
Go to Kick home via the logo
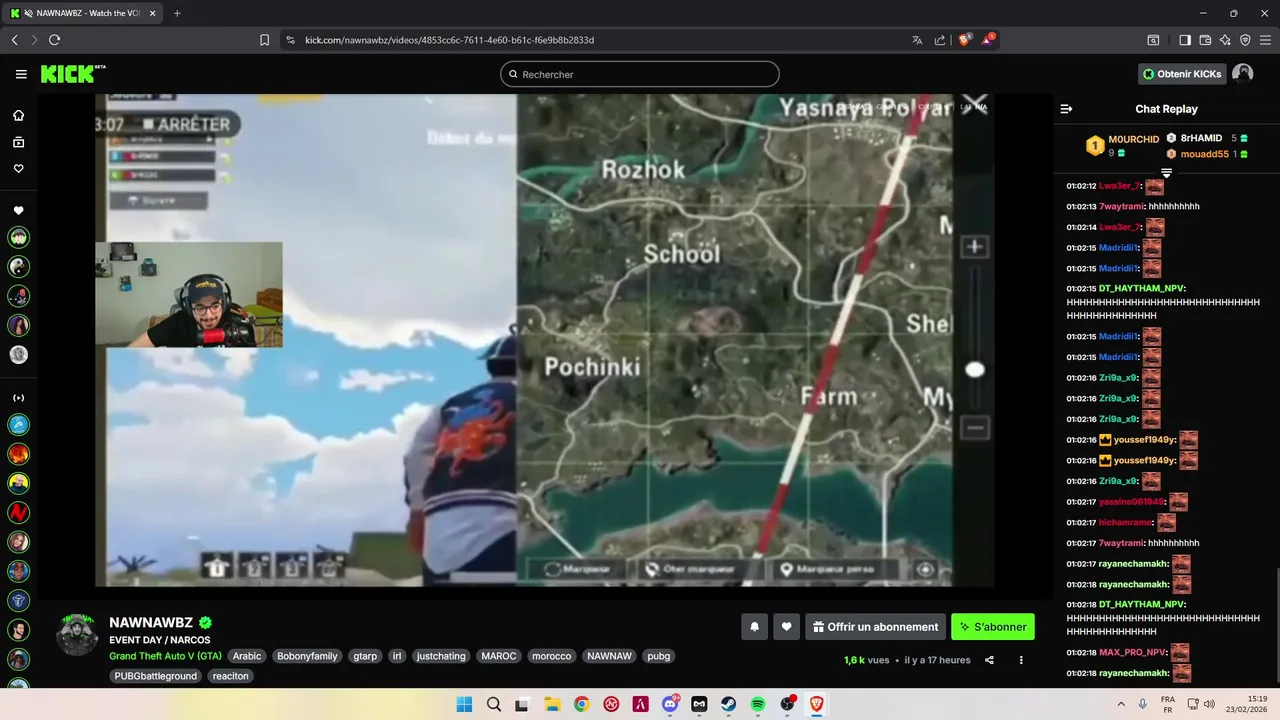point(72,74)
